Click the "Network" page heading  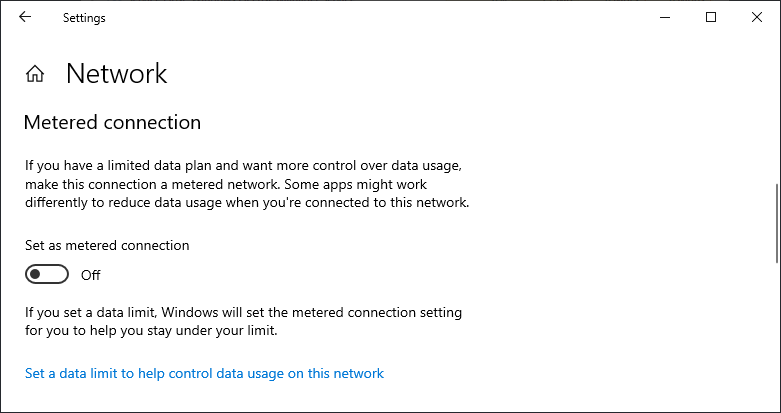click(x=116, y=74)
